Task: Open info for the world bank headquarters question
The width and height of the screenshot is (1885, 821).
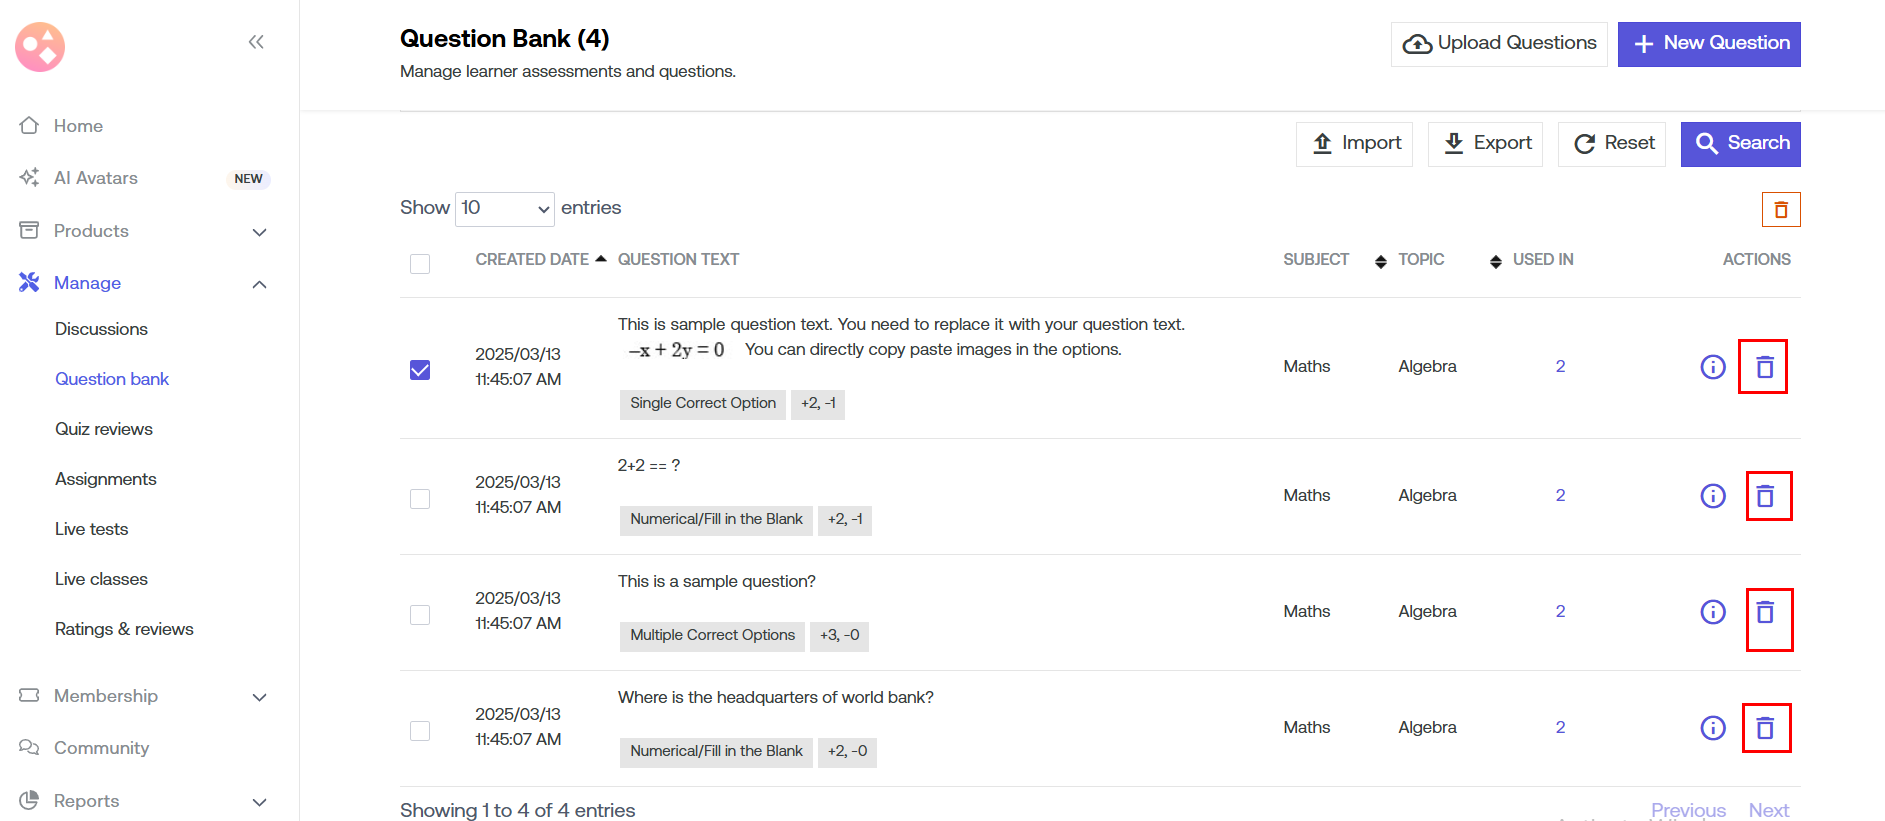Action: tap(1712, 728)
